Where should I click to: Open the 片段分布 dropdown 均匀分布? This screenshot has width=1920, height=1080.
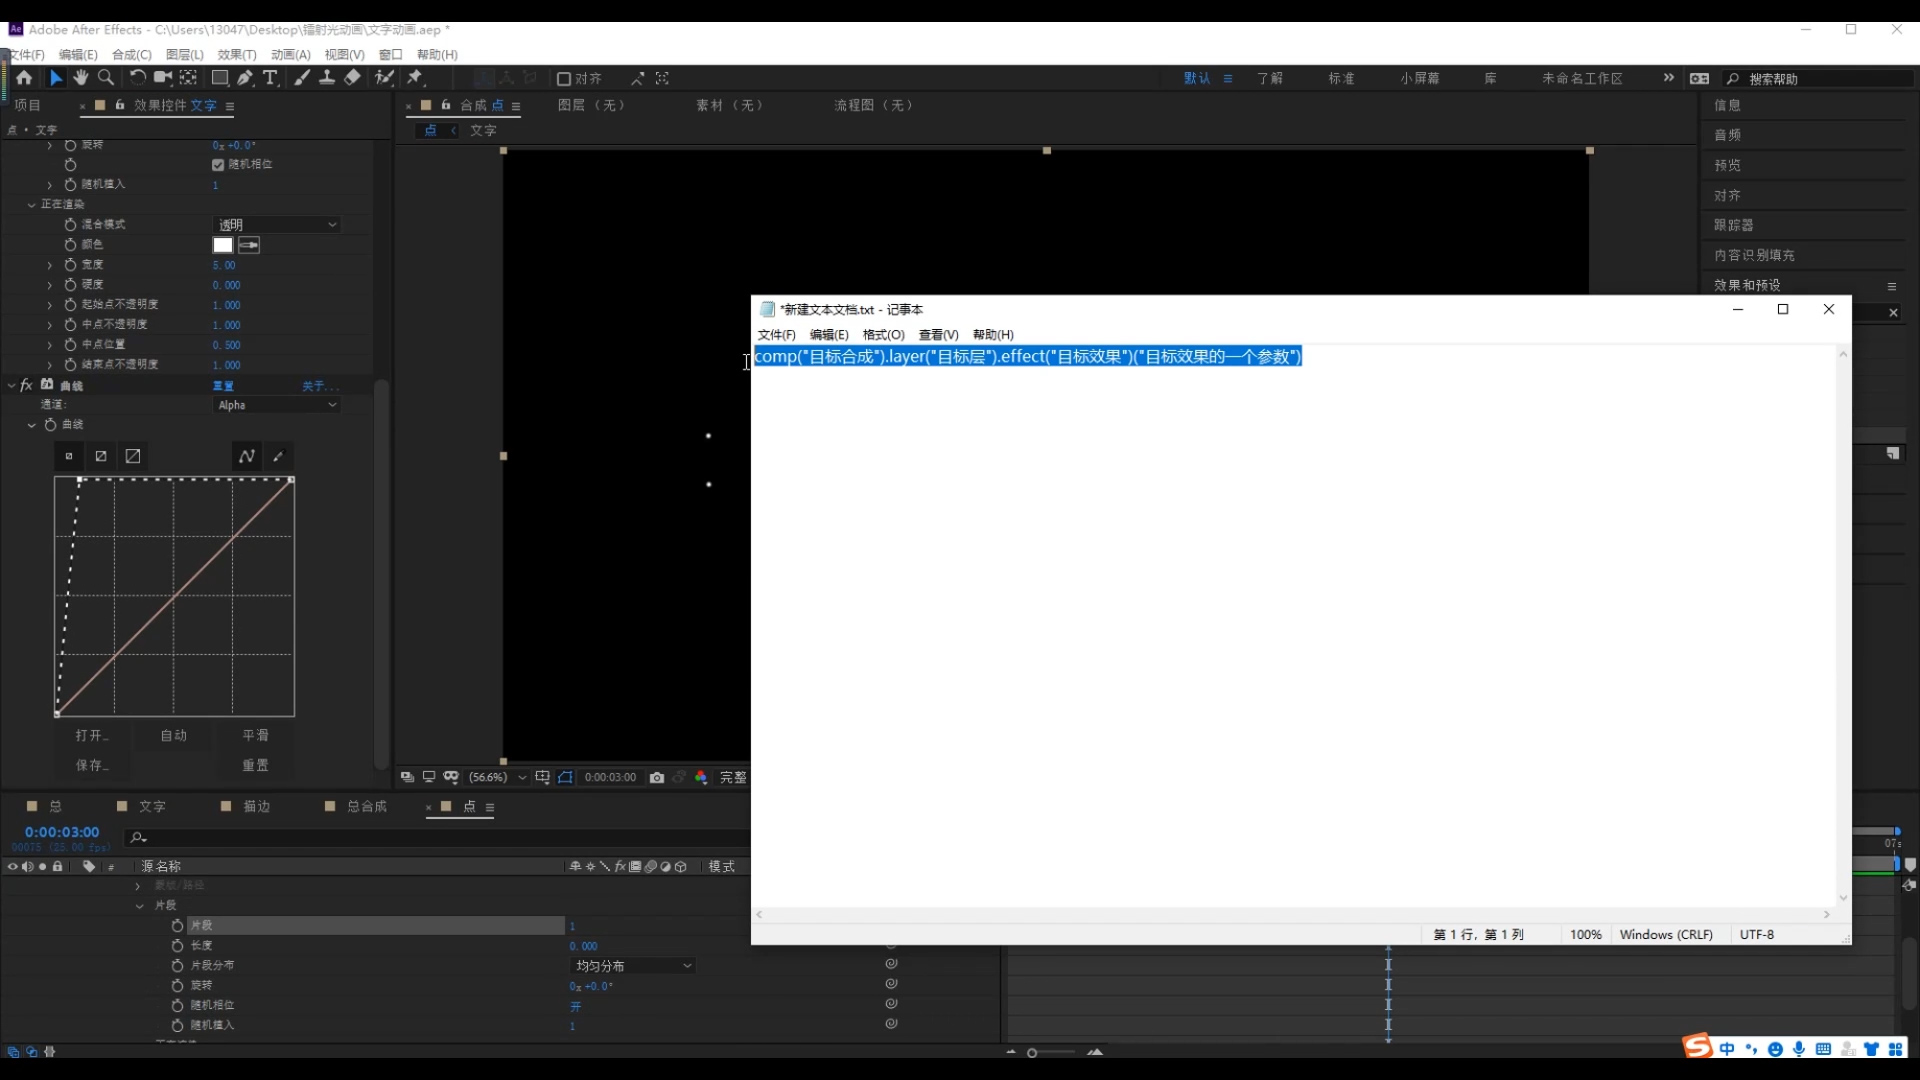tap(633, 966)
